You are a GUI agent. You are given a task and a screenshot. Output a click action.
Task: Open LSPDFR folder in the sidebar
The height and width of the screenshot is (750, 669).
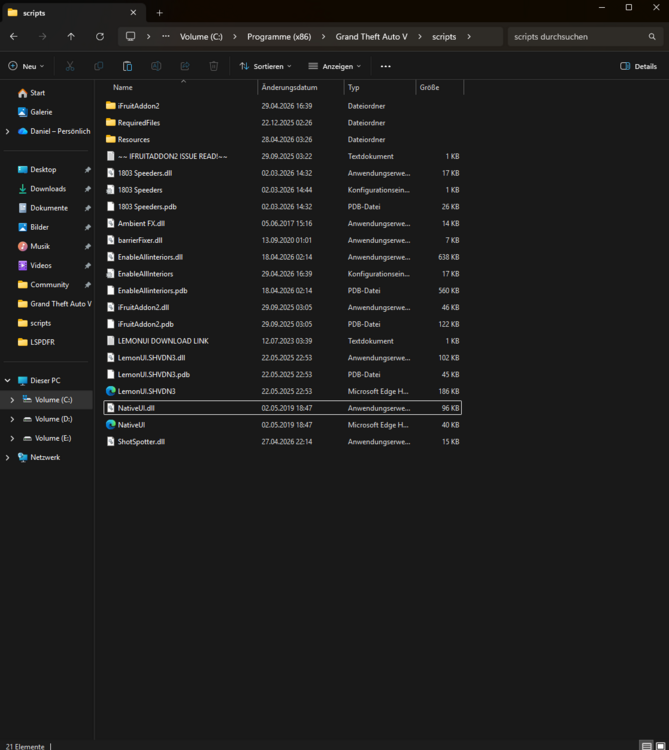42,342
